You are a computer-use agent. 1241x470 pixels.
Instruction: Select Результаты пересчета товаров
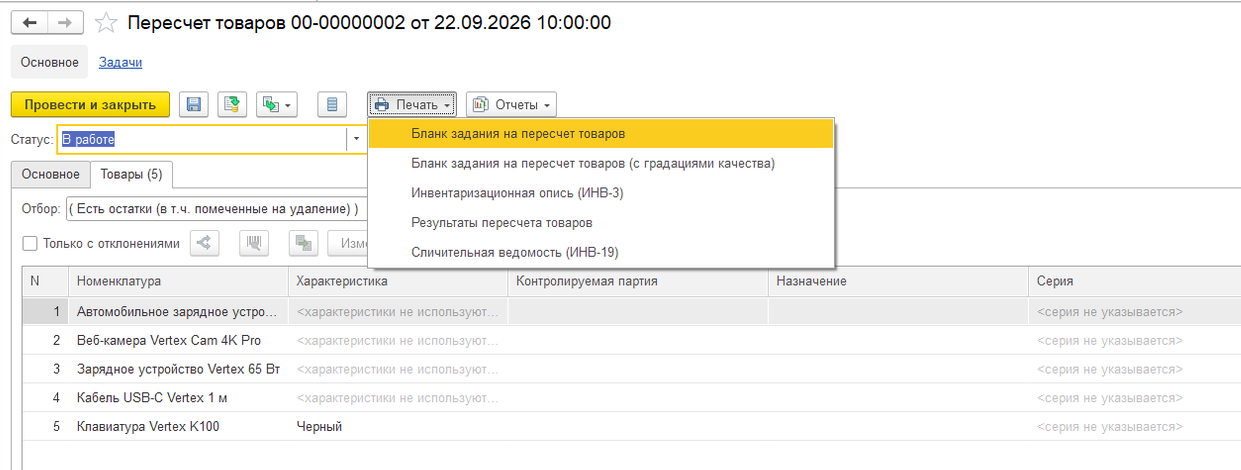pyautogui.click(x=601, y=222)
